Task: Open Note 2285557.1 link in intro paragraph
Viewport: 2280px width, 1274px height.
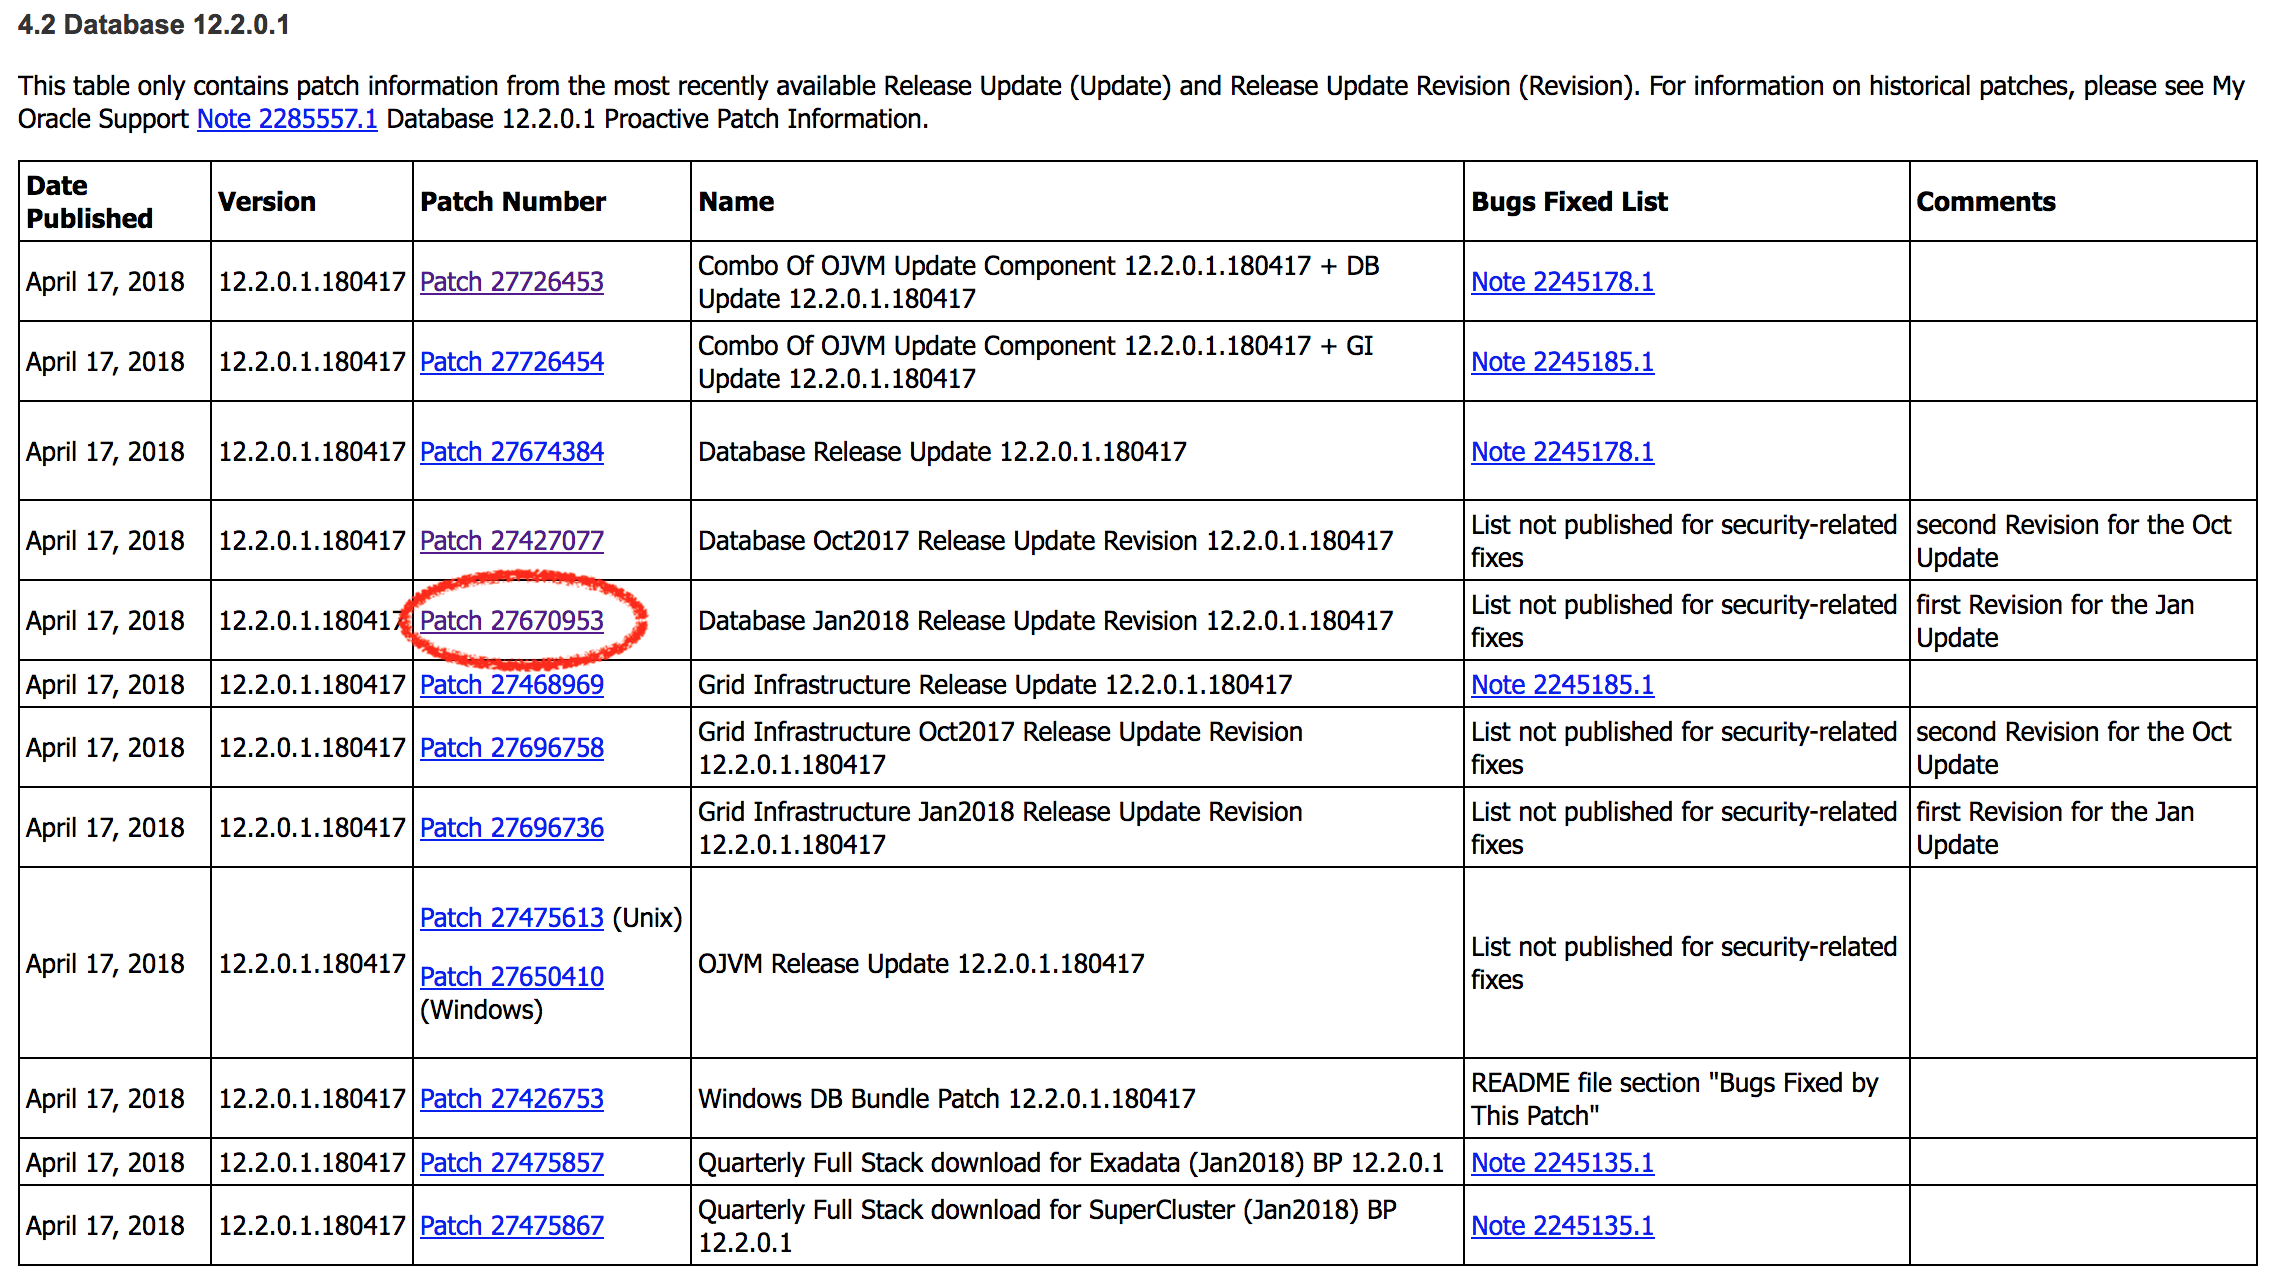Action: click(x=287, y=119)
